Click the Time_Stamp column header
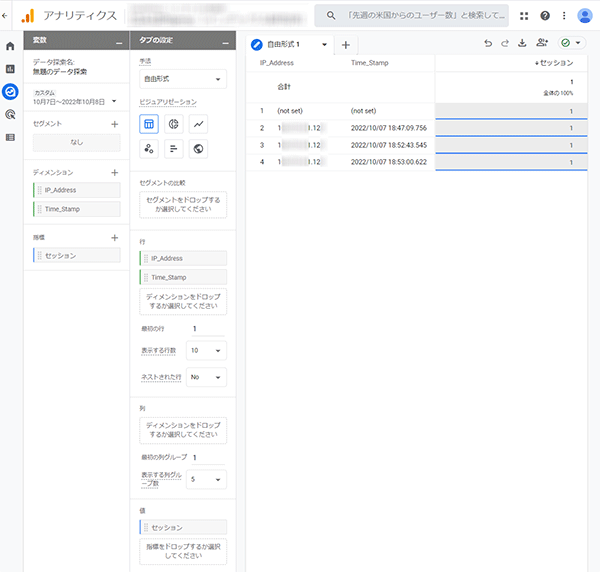Screen dimensions: 600x572 [370, 63]
